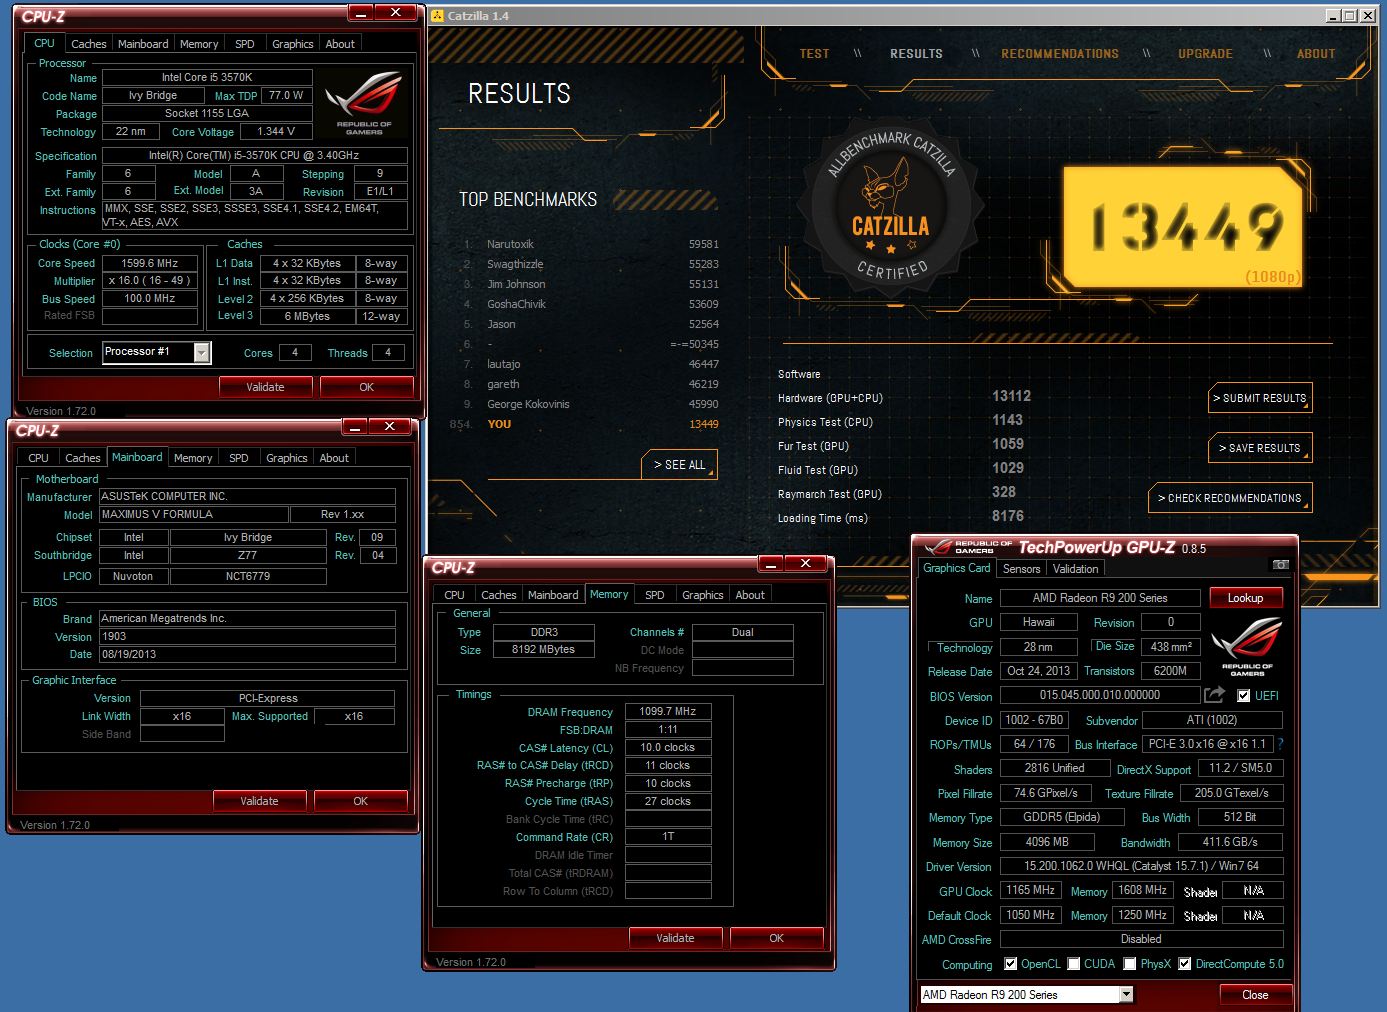Image resolution: width=1387 pixels, height=1012 pixels.
Task: Click OK in CPU-Z Memory window
Action: (777, 938)
